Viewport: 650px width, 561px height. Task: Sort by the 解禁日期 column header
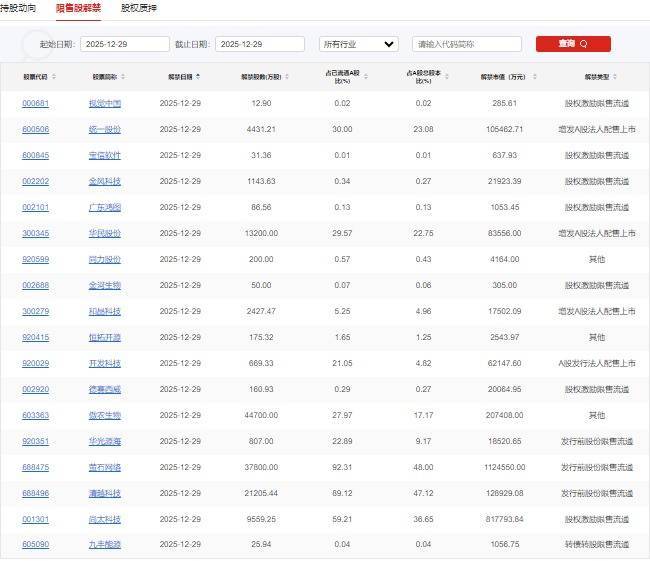(181, 76)
